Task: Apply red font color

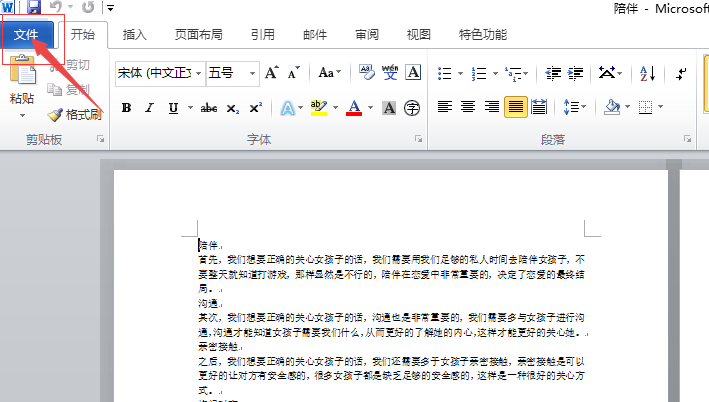Action: point(354,108)
